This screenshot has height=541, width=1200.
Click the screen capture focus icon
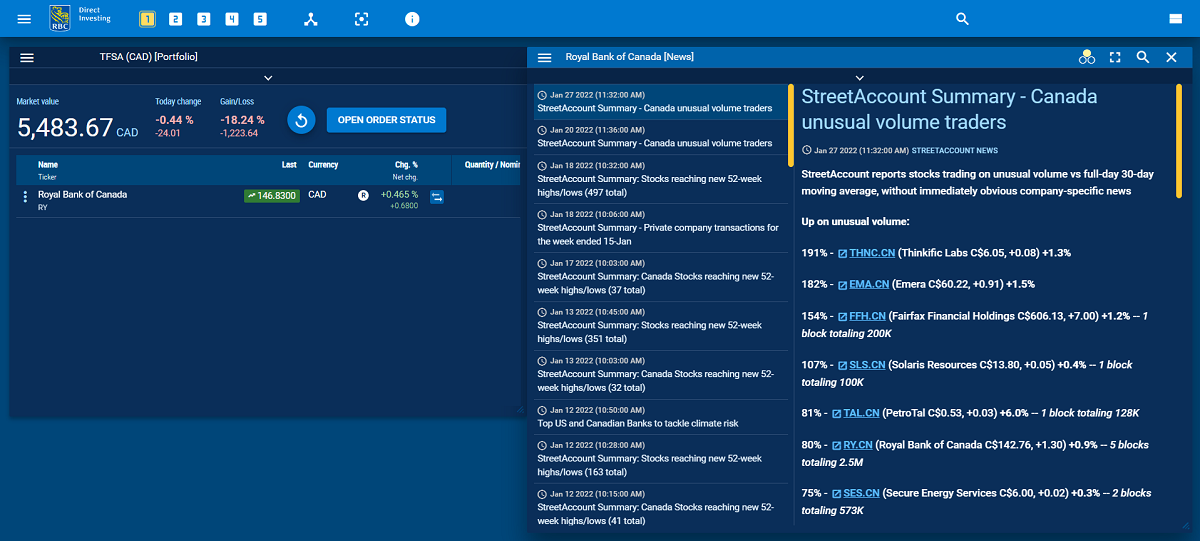[x=361, y=19]
